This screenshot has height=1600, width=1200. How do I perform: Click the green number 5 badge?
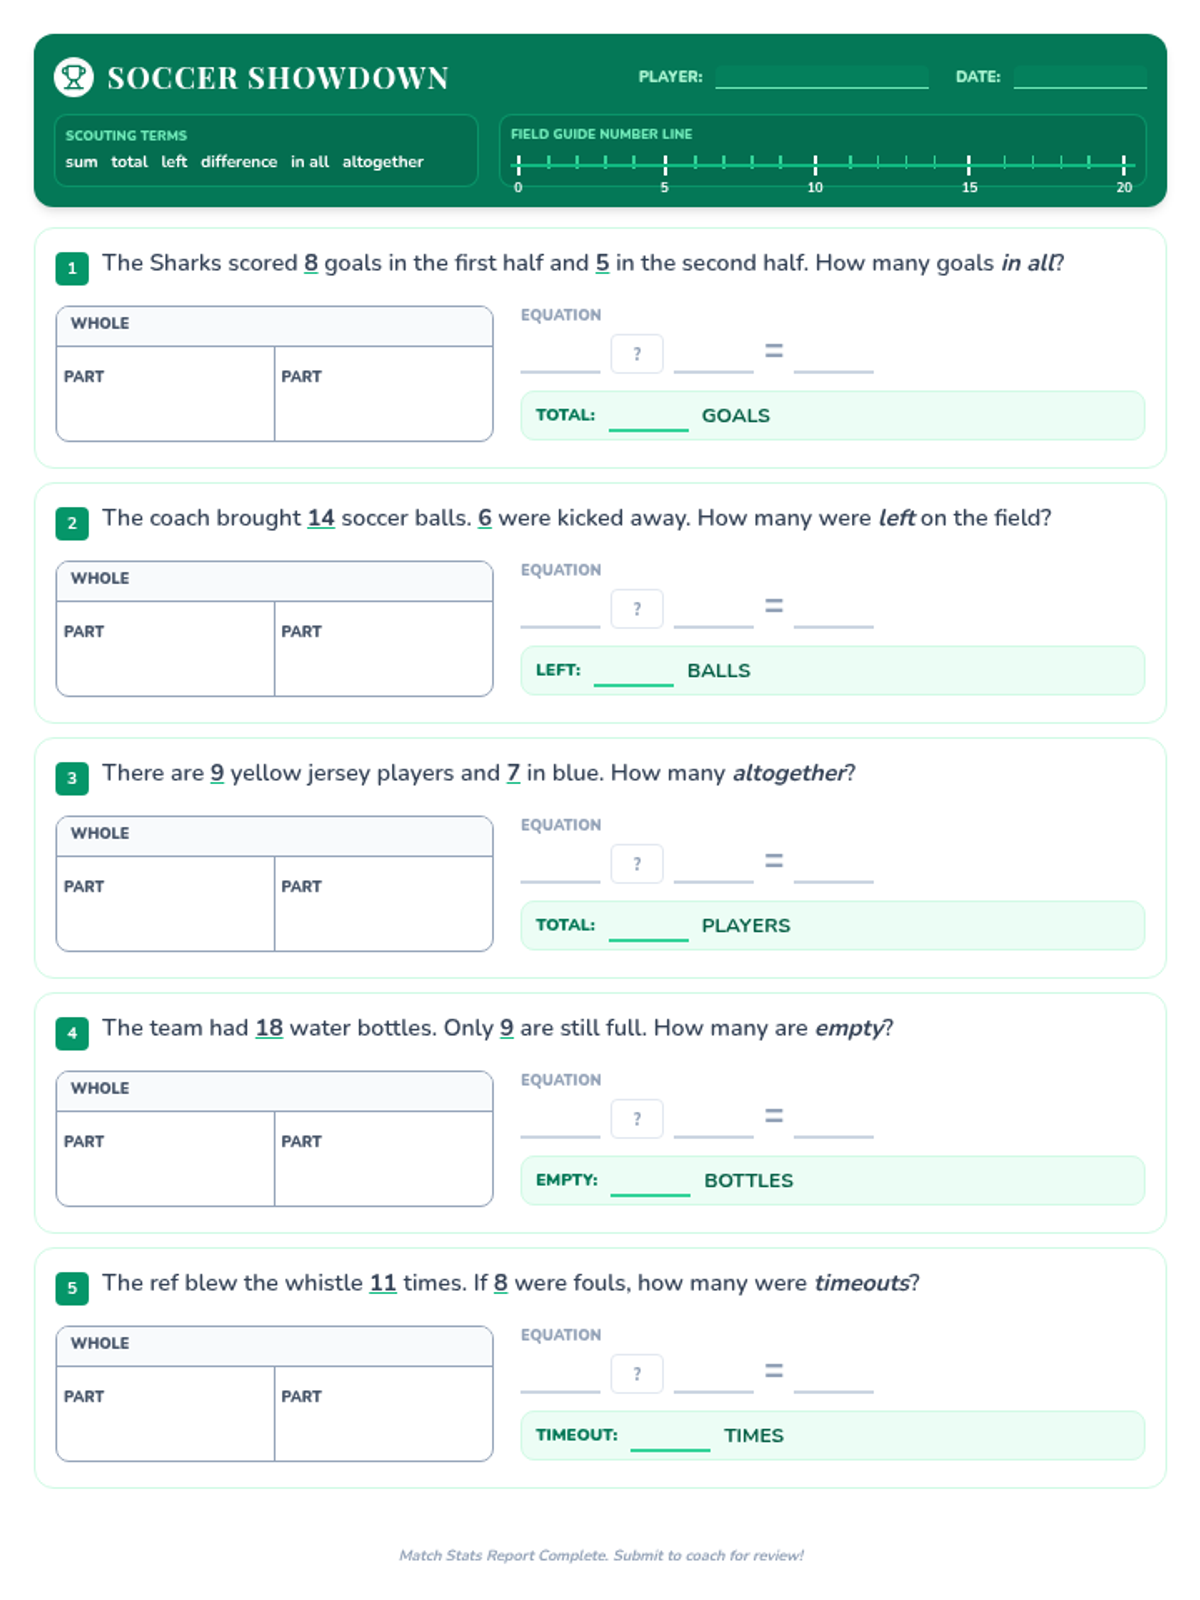(72, 1288)
